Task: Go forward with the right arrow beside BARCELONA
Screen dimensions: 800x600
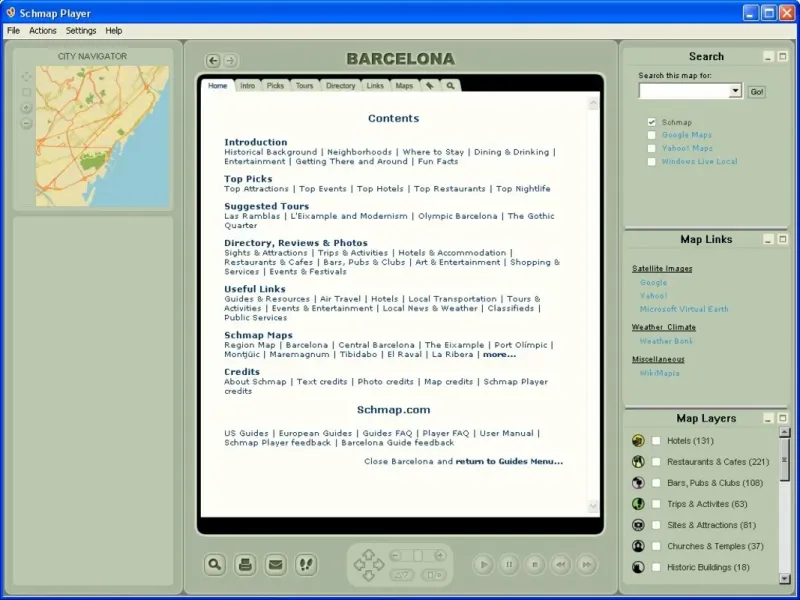Action: (x=230, y=61)
